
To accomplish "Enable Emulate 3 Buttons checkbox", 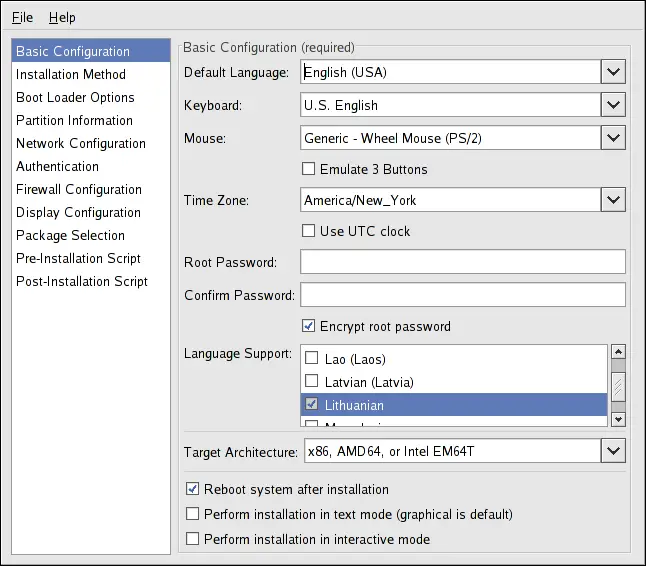I will tap(309, 169).
